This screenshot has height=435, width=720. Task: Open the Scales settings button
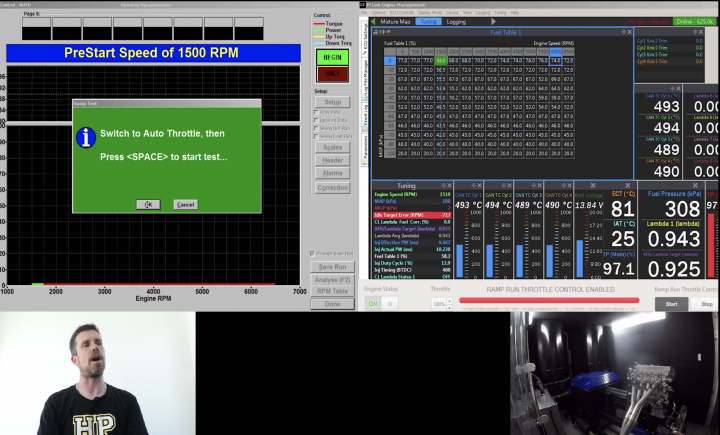tap(332, 147)
